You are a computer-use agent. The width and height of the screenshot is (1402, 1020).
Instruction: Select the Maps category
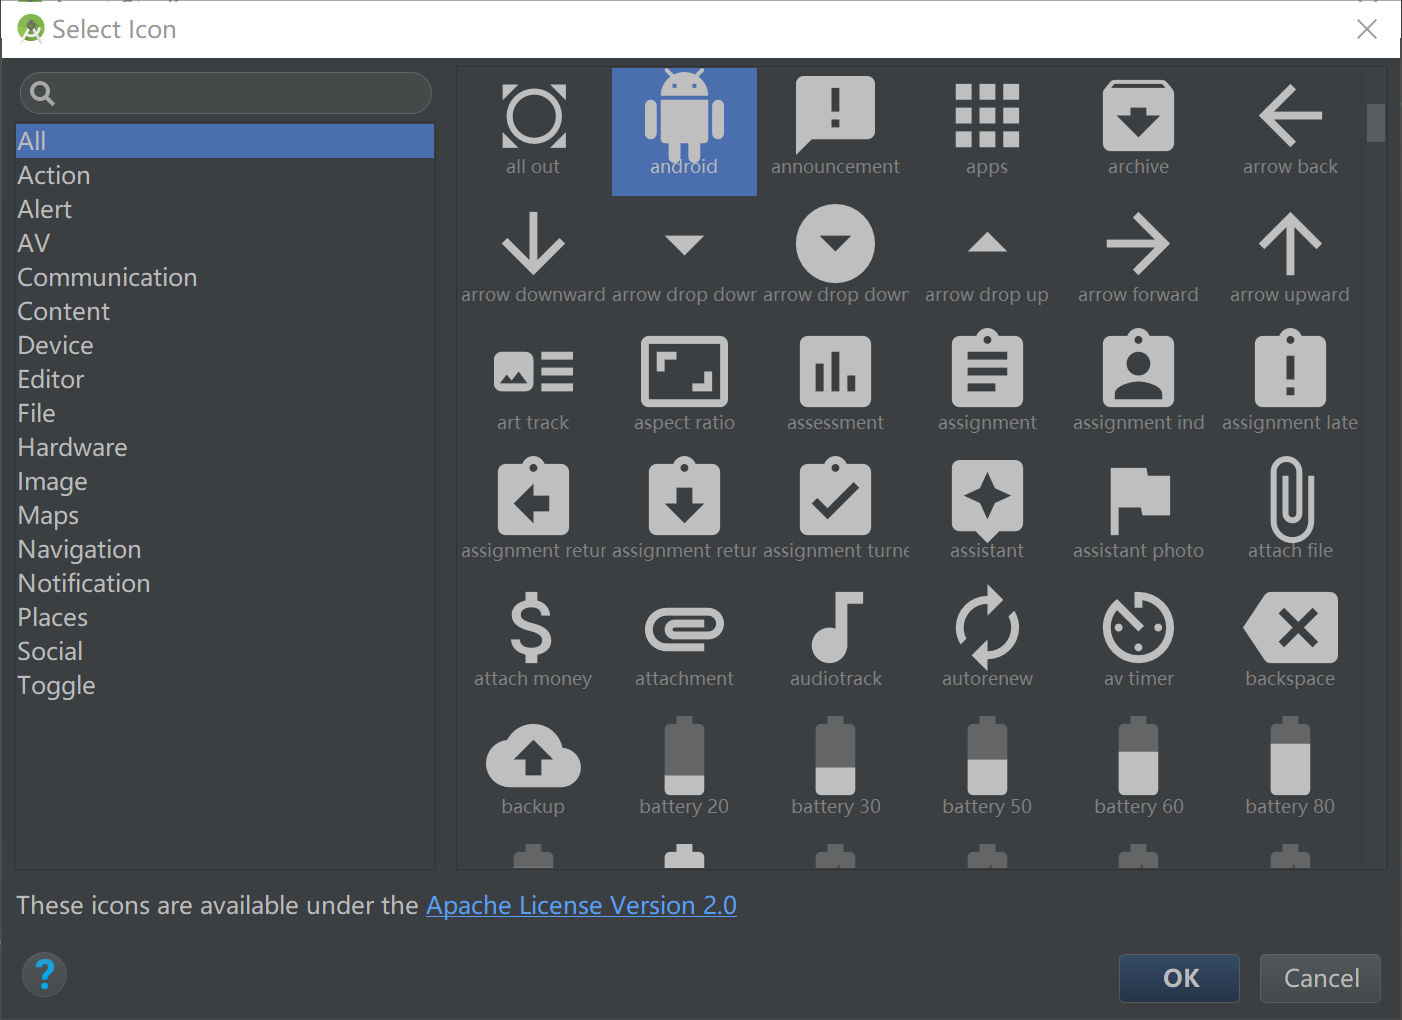pyautogui.click(x=225, y=515)
